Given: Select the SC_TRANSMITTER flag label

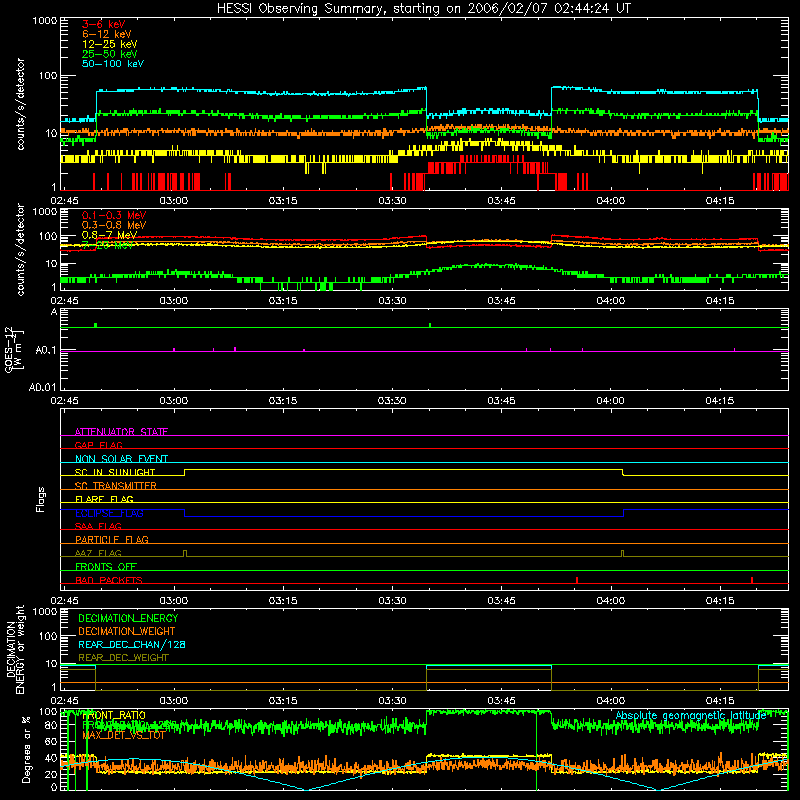Looking at the screenshot, I should coord(116,486).
